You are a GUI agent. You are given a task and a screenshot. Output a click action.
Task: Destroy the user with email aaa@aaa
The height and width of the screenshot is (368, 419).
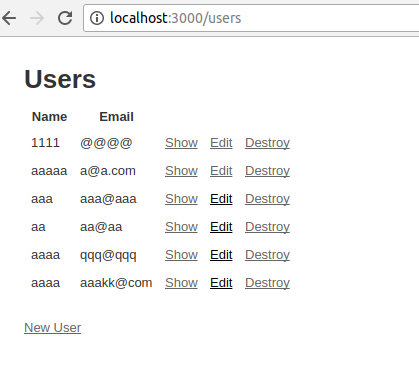pos(267,199)
